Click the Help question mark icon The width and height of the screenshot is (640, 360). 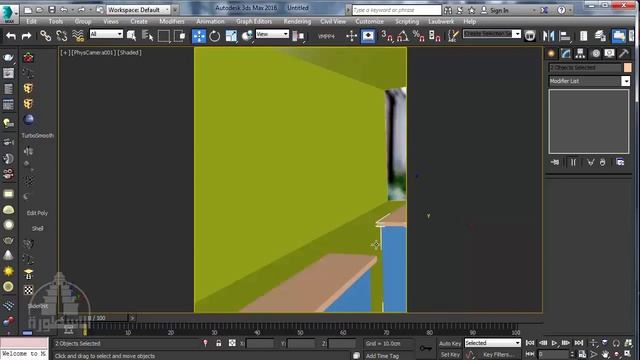(x=562, y=10)
